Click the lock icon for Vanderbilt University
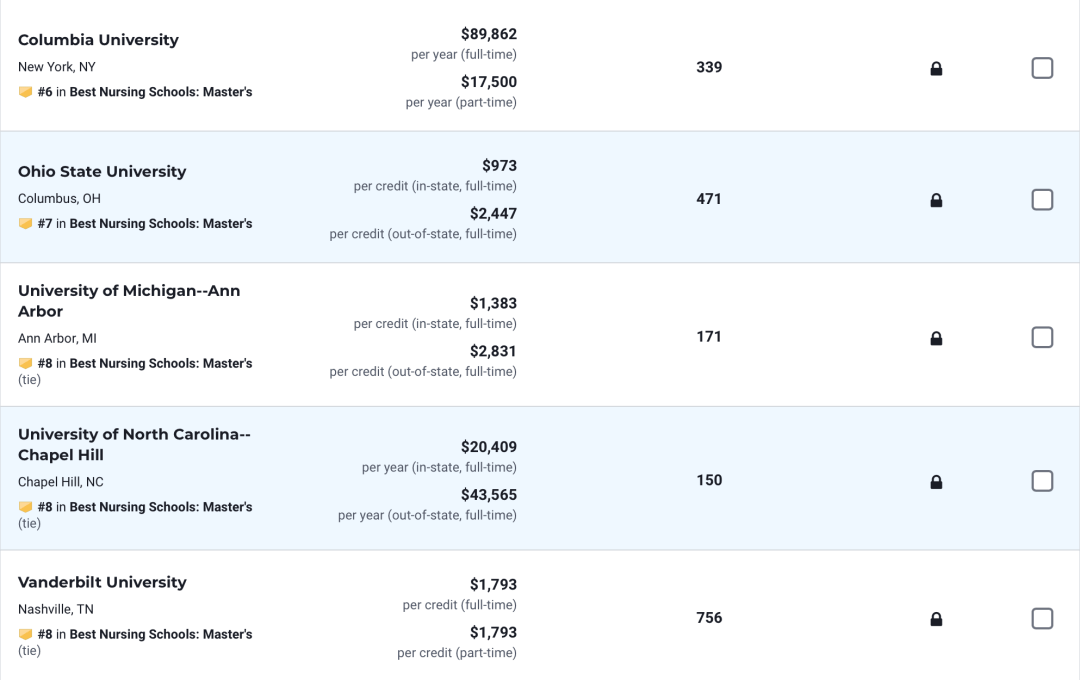 click(x=936, y=619)
